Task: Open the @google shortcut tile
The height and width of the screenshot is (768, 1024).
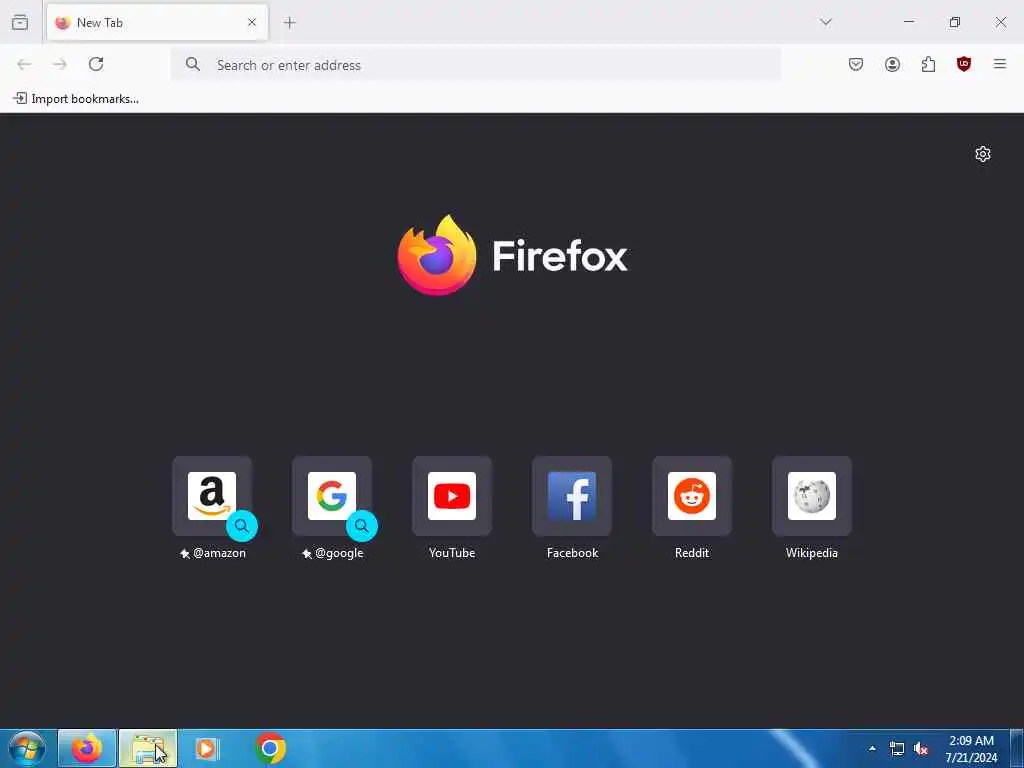Action: [332, 496]
